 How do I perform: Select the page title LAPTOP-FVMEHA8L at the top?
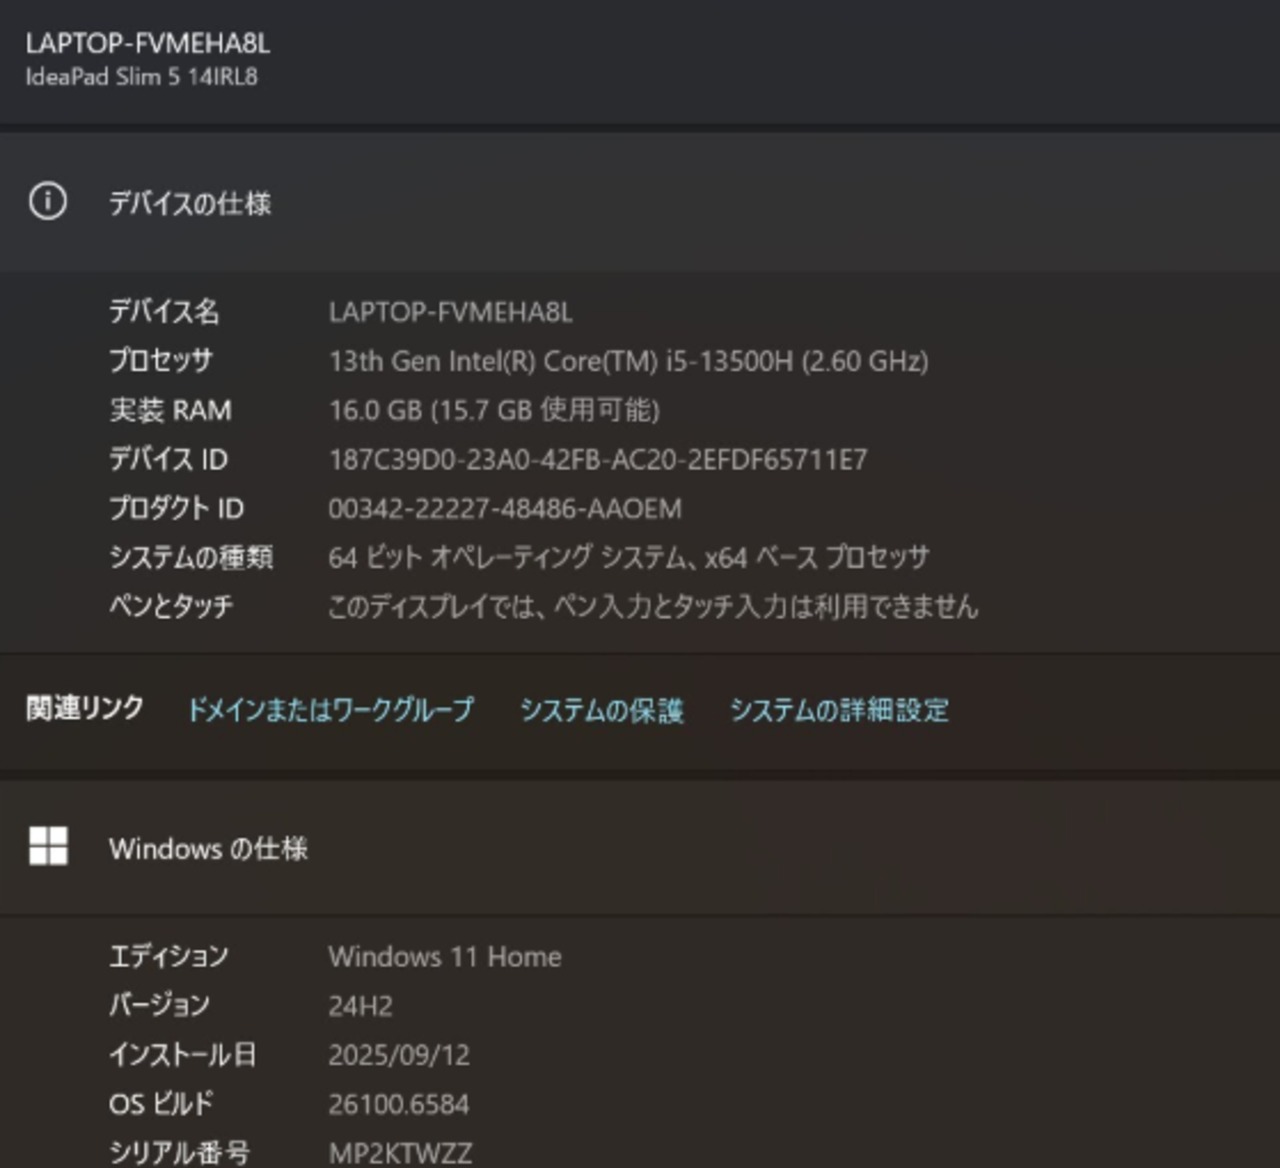(x=147, y=43)
